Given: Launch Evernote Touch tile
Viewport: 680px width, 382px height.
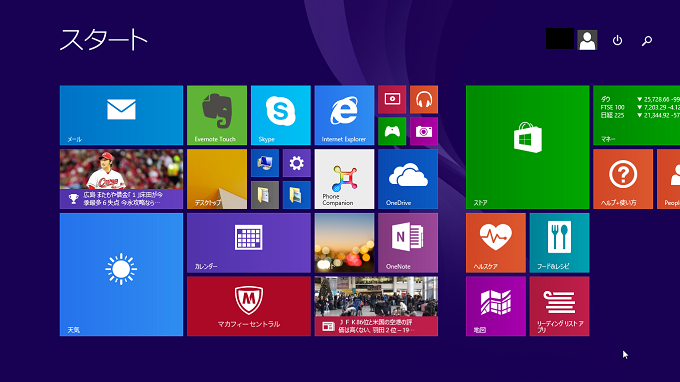Looking at the screenshot, I should point(217,115).
